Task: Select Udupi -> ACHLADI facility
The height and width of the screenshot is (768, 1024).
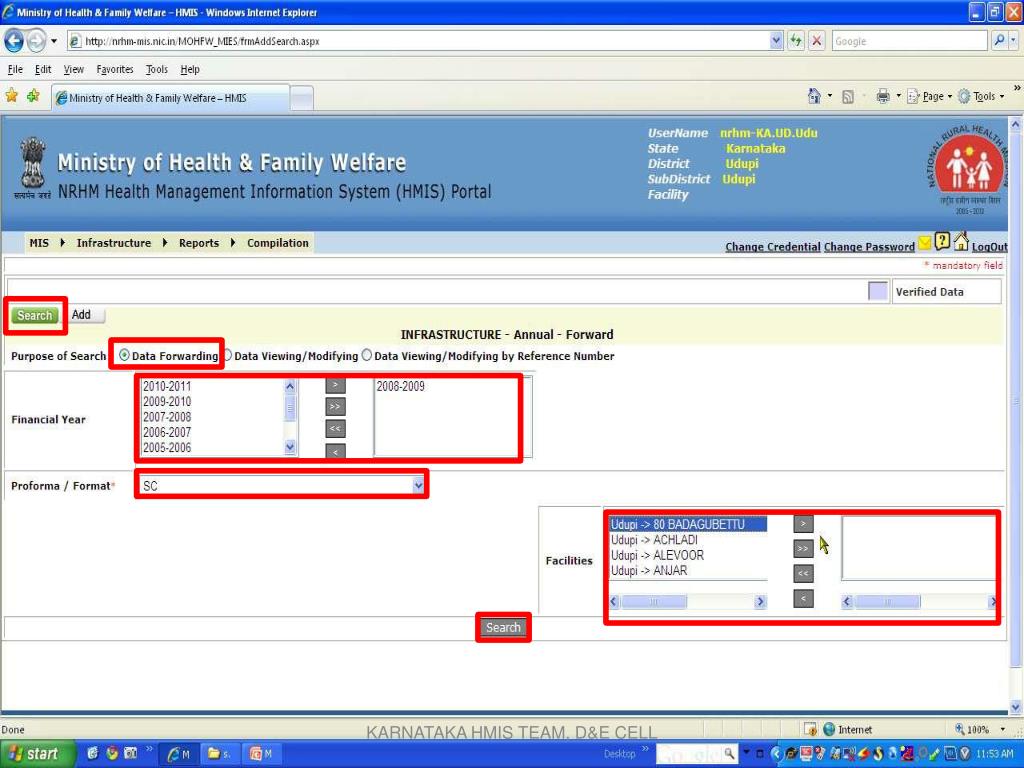Action: click(654, 539)
